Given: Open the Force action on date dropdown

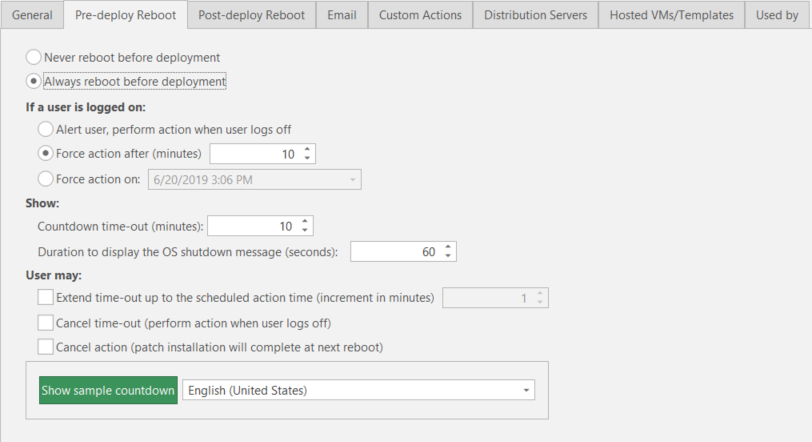Looking at the screenshot, I should (352, 180).
